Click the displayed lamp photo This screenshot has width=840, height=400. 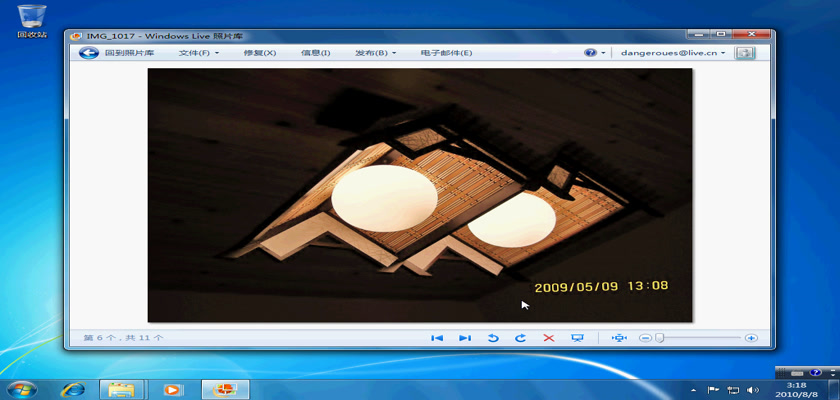point(420,195)
